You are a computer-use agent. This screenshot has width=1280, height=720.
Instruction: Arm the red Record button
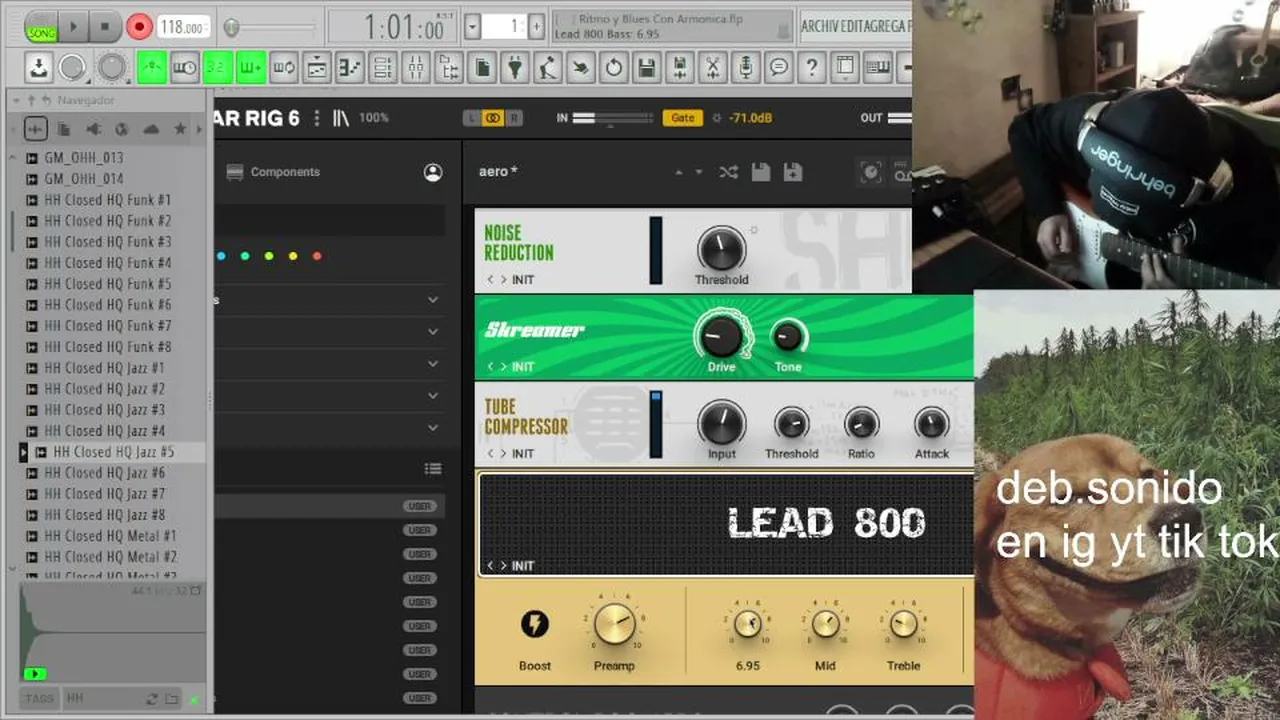click(139, 27)
